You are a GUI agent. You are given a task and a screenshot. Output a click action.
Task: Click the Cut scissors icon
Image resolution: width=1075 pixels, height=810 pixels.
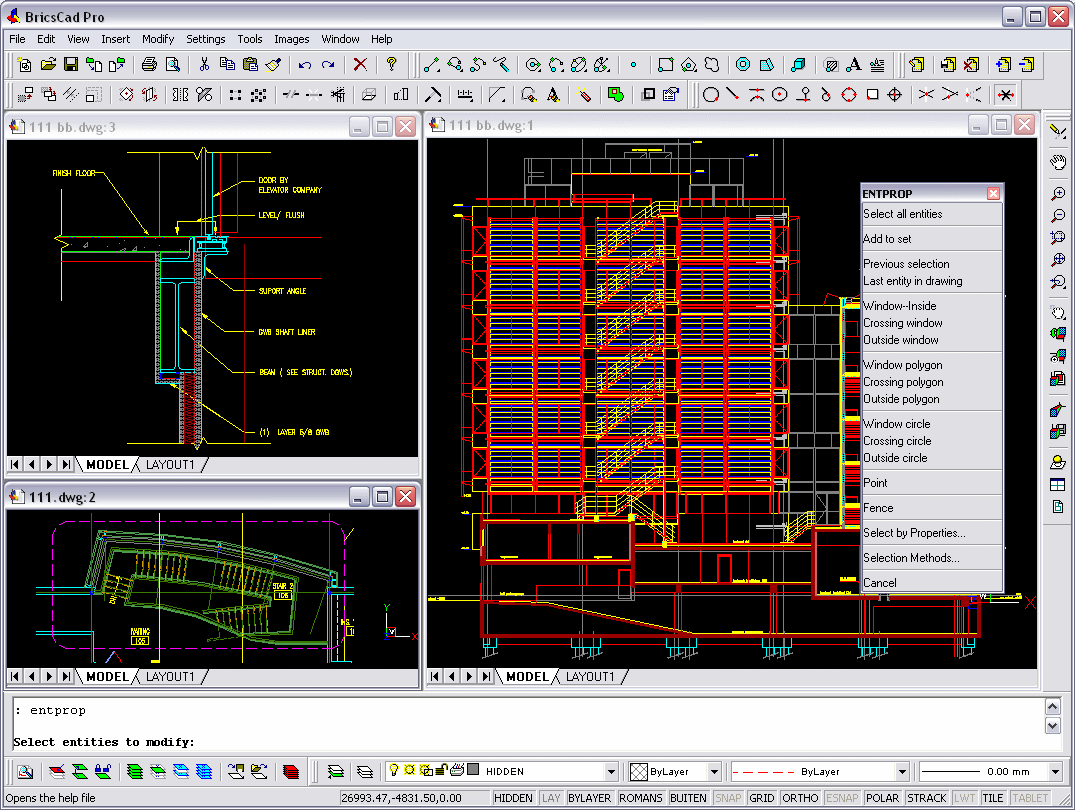(204, 65)
